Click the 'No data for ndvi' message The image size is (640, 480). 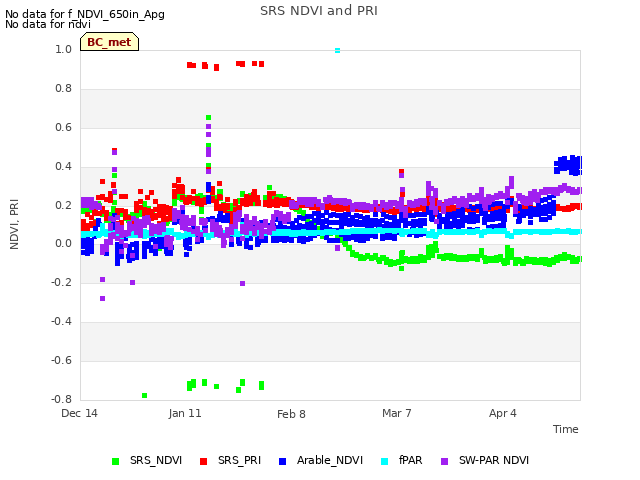click(48, 24)
